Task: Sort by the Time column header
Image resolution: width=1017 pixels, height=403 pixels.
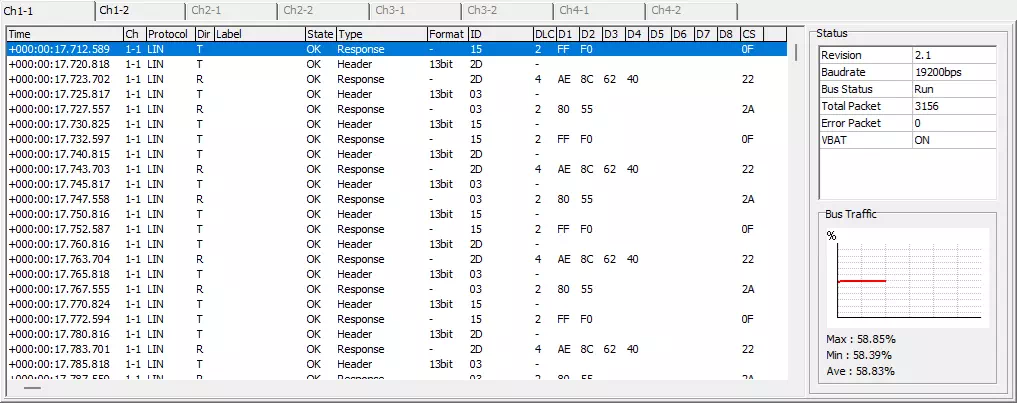Action: point(63,34)
